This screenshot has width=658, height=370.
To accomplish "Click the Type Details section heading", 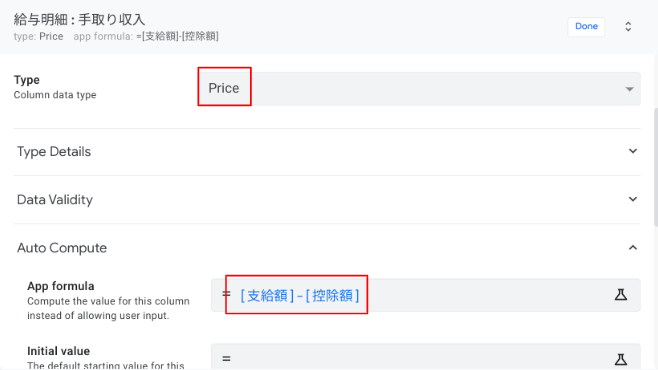I will [x=54, y=151].
